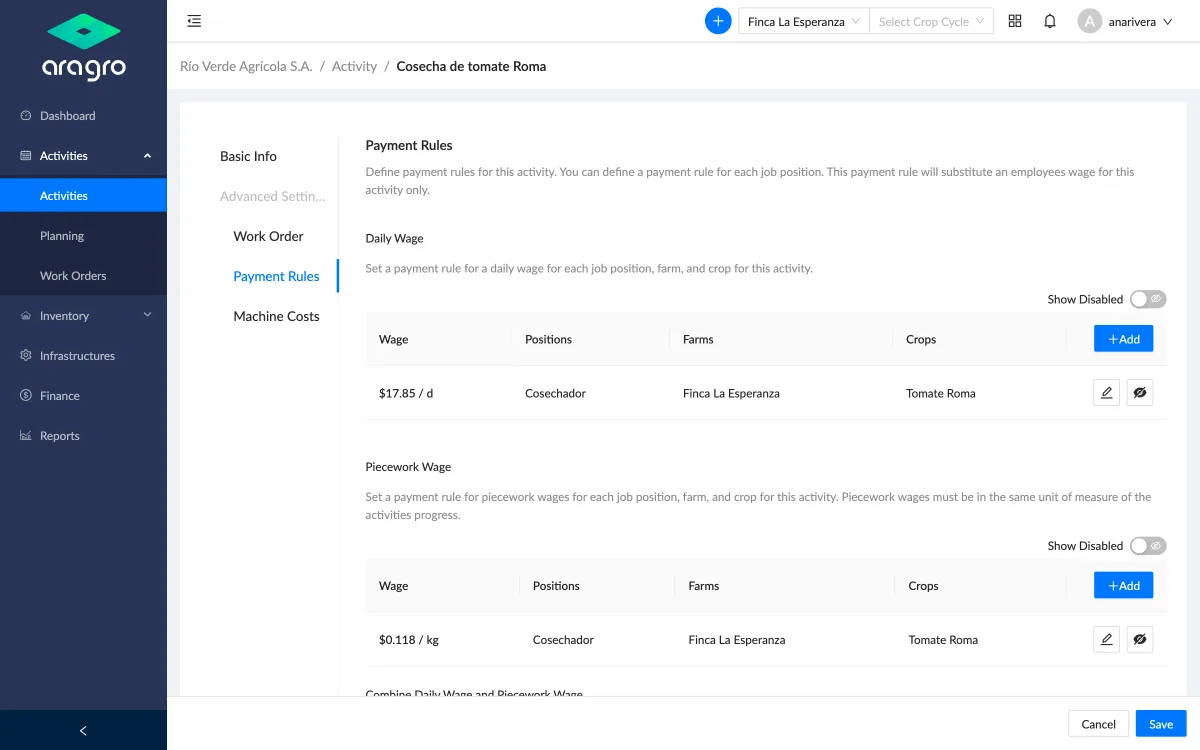
Task: Open the Select Crop Cycle dropdown
Action: 932,21
